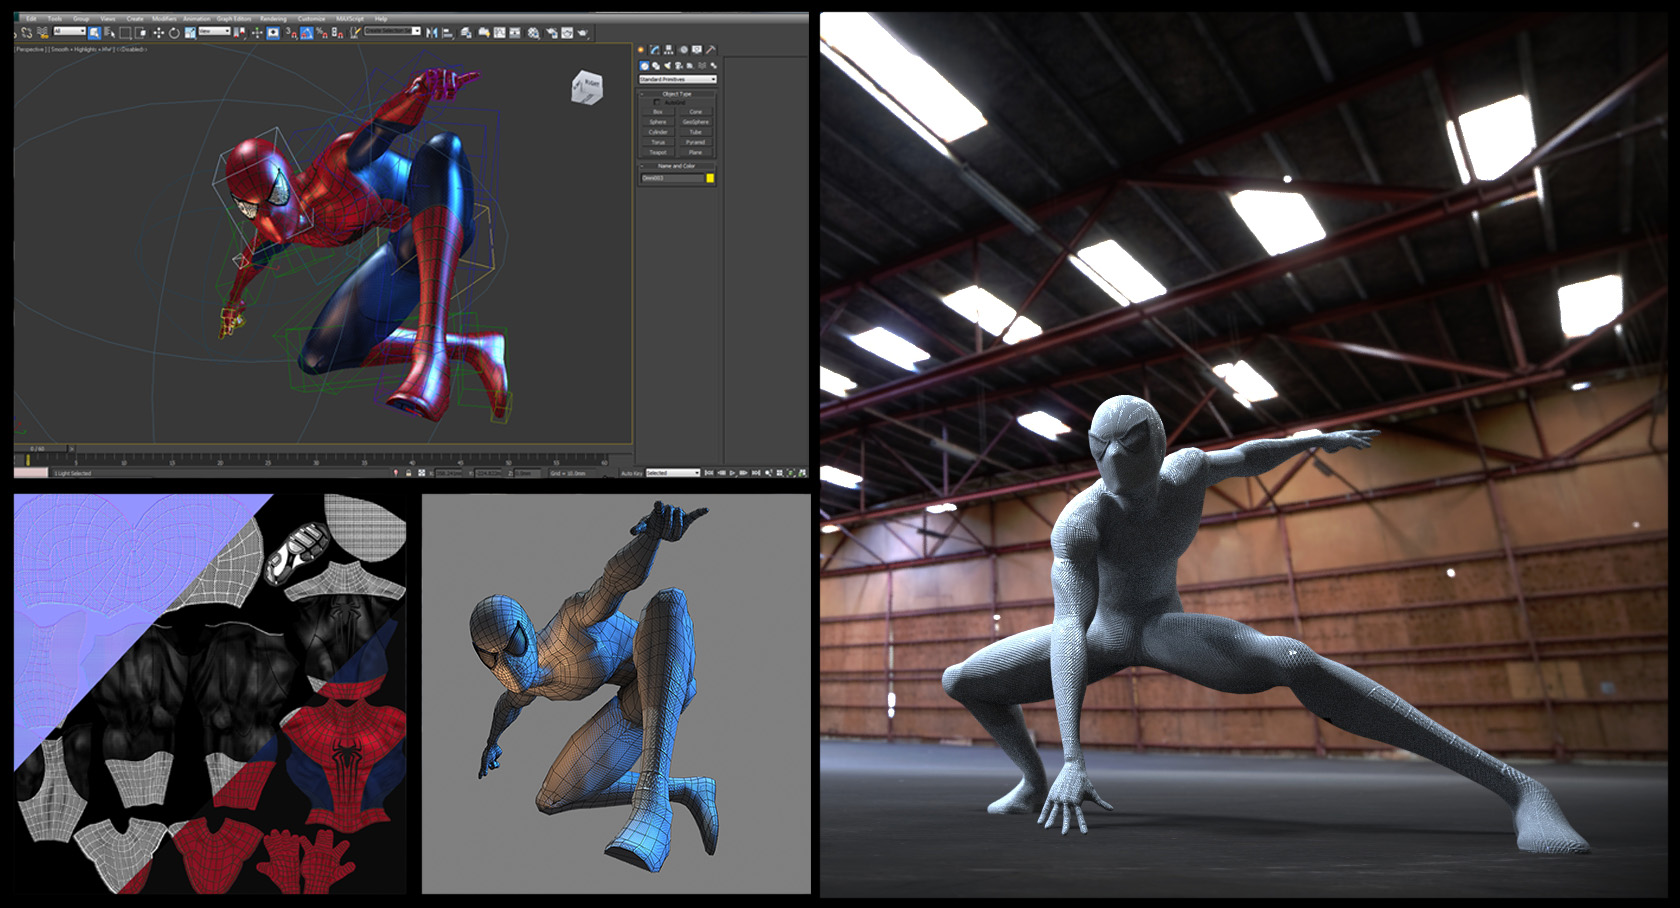Viewport: 1680px width, 908px height.
Task: Toggle the Angle Snap button
Action: (x=306, y=33)
